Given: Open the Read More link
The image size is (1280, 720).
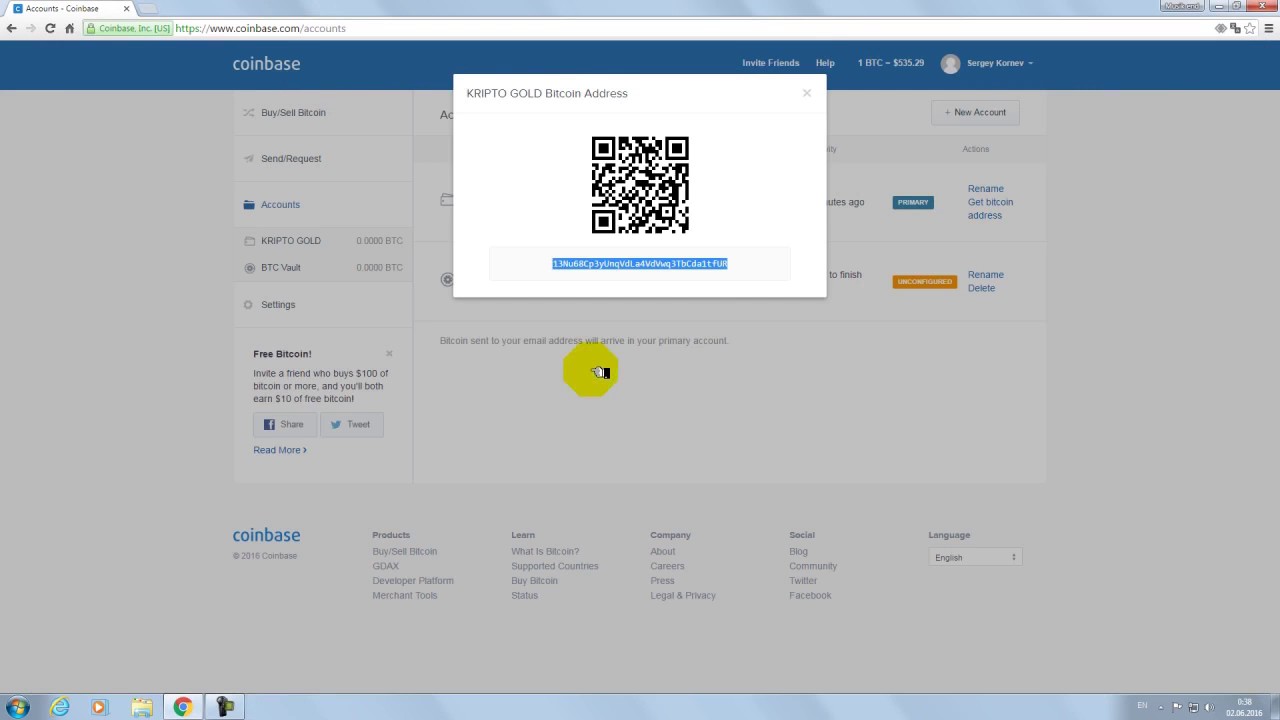Looking at the screenshot, I should click(280, 450).
